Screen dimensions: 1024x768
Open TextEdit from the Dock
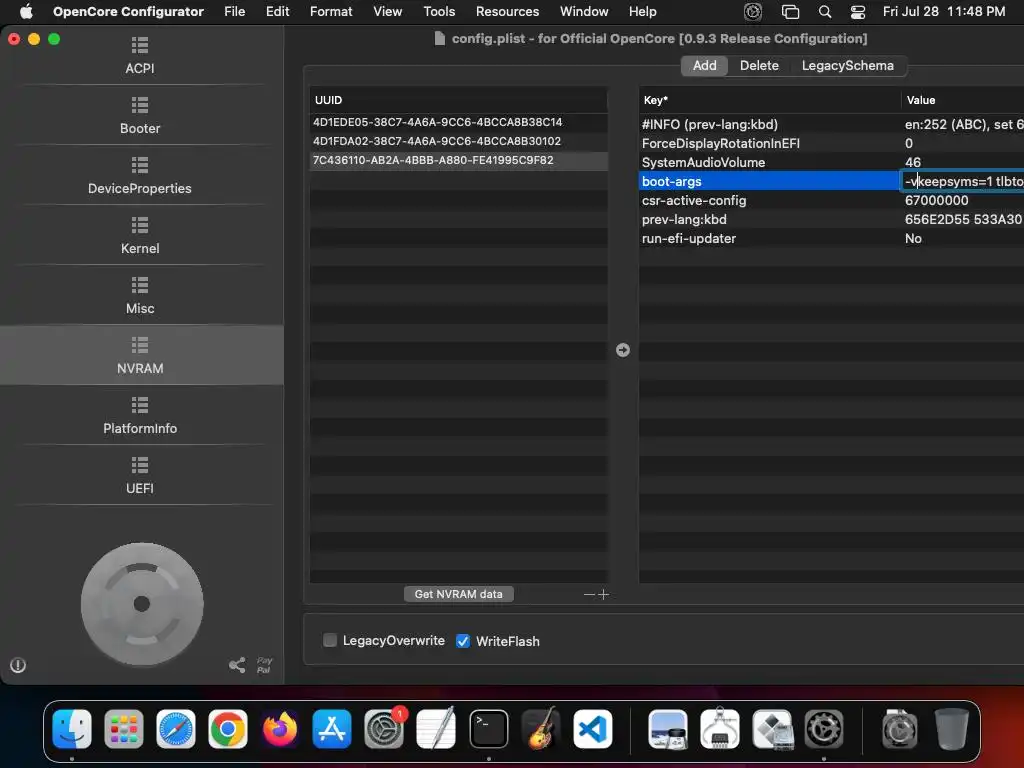tap(436, 729)
